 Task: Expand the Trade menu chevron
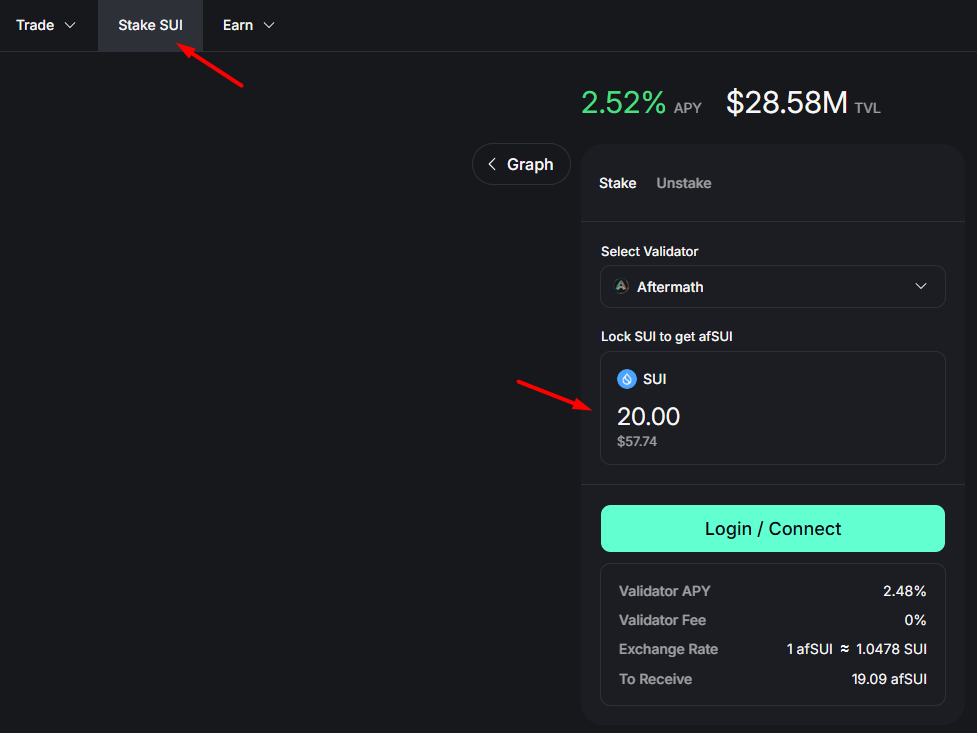tap(70, 25)
